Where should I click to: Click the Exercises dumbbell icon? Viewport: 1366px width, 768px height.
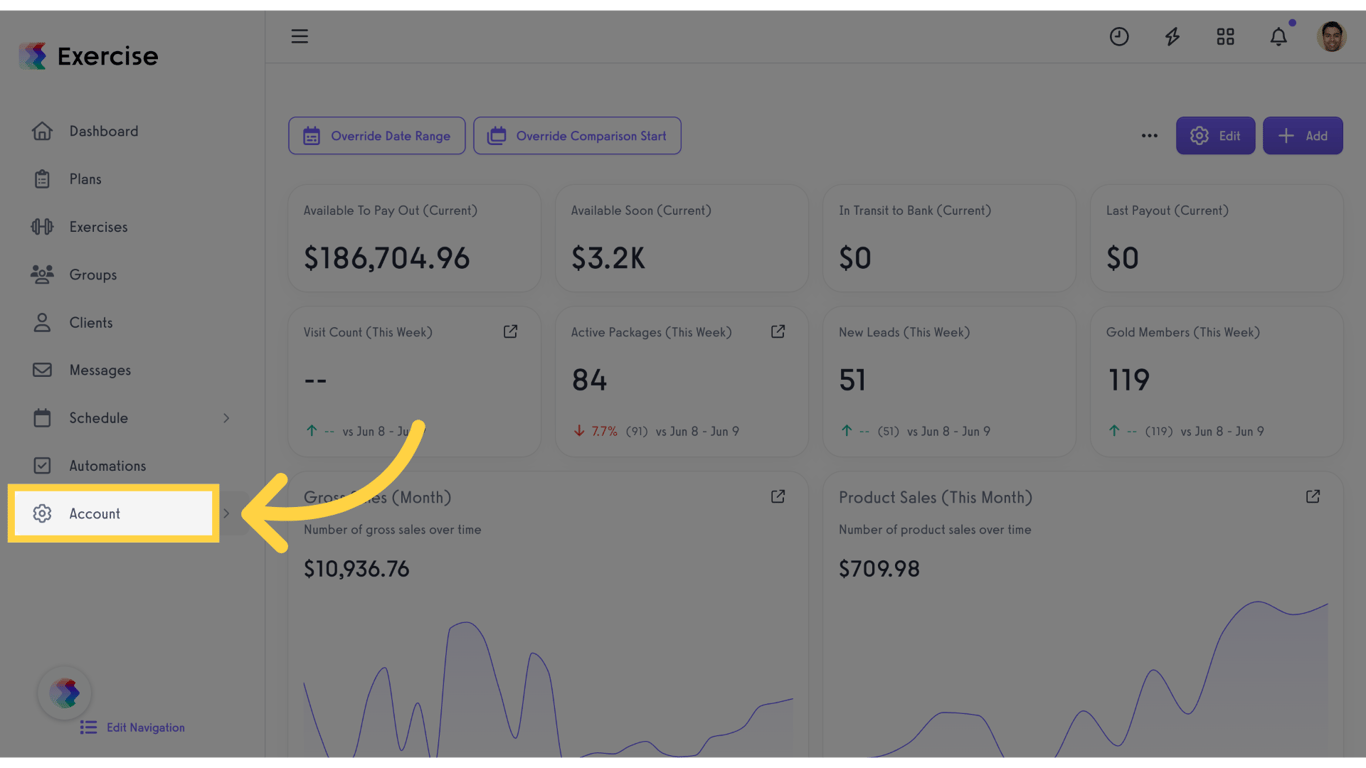click(42, 227)
